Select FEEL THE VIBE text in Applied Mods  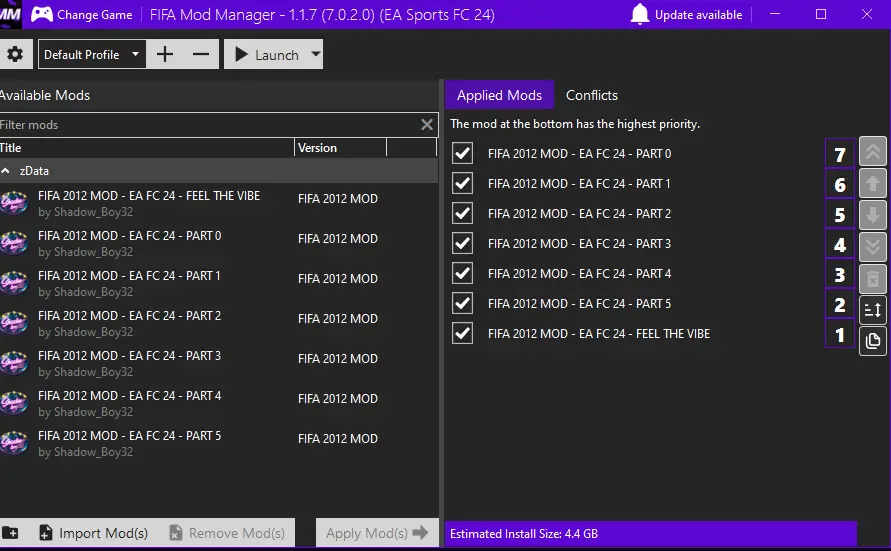tap(599, 334)
